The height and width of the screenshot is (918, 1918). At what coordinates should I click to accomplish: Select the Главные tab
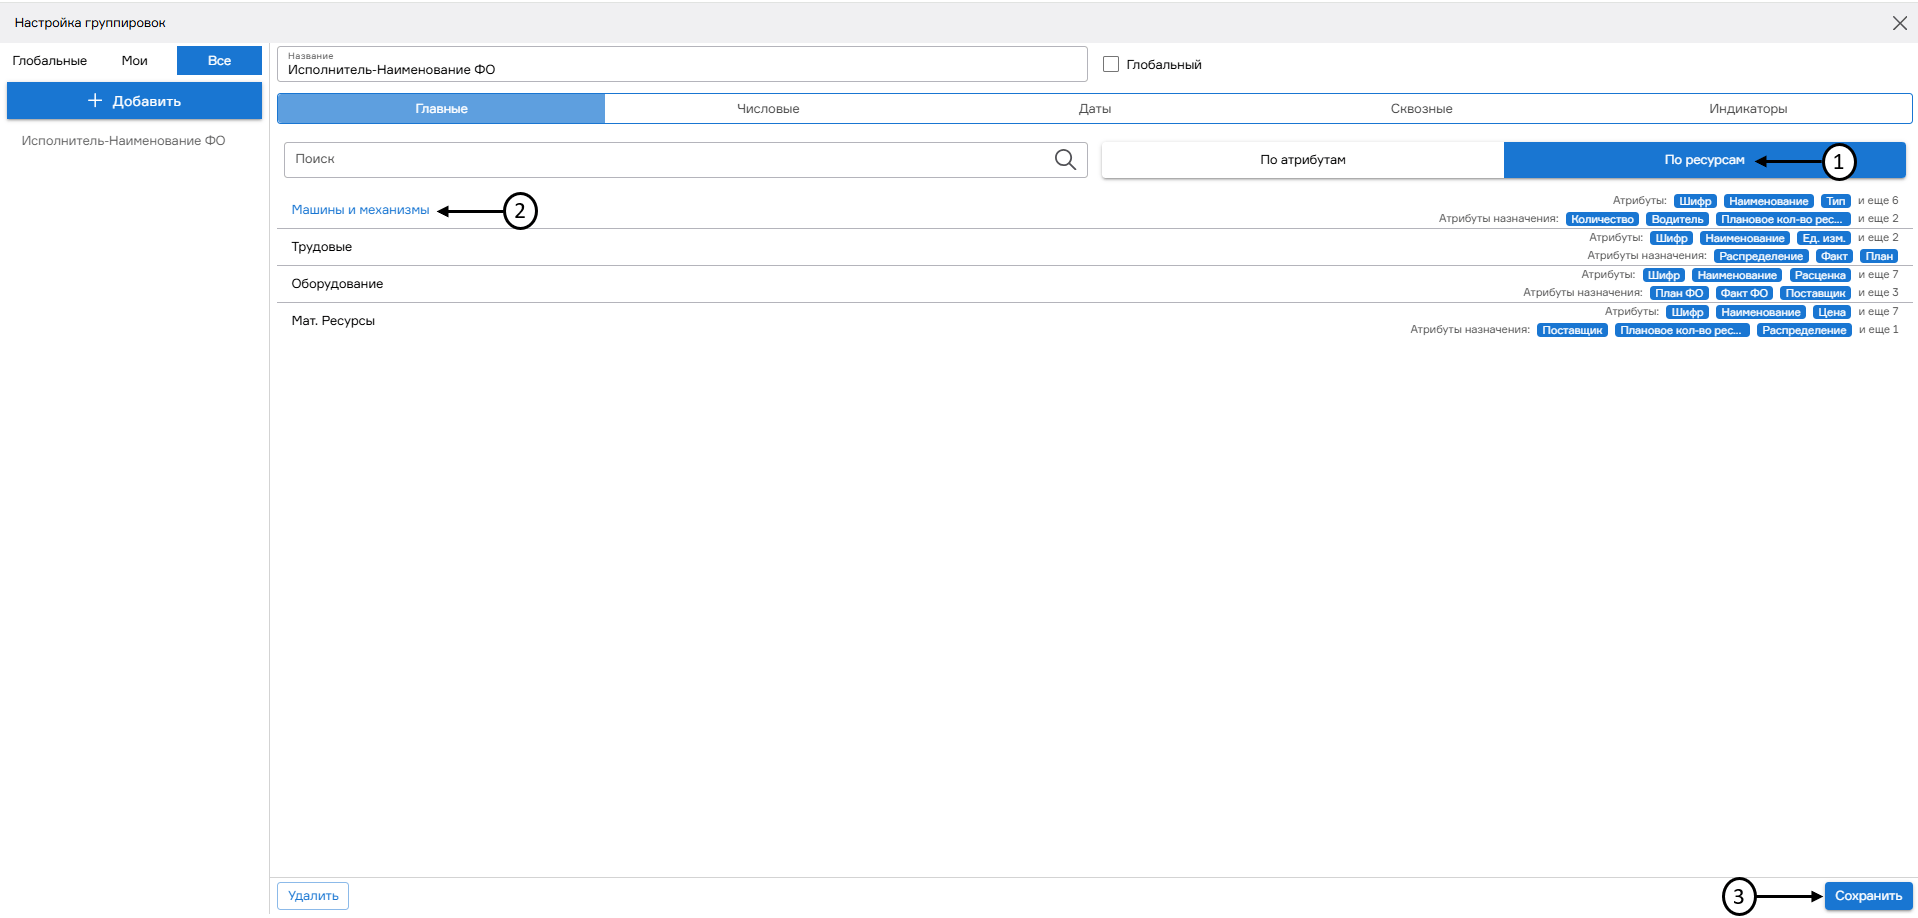(441, 109)
